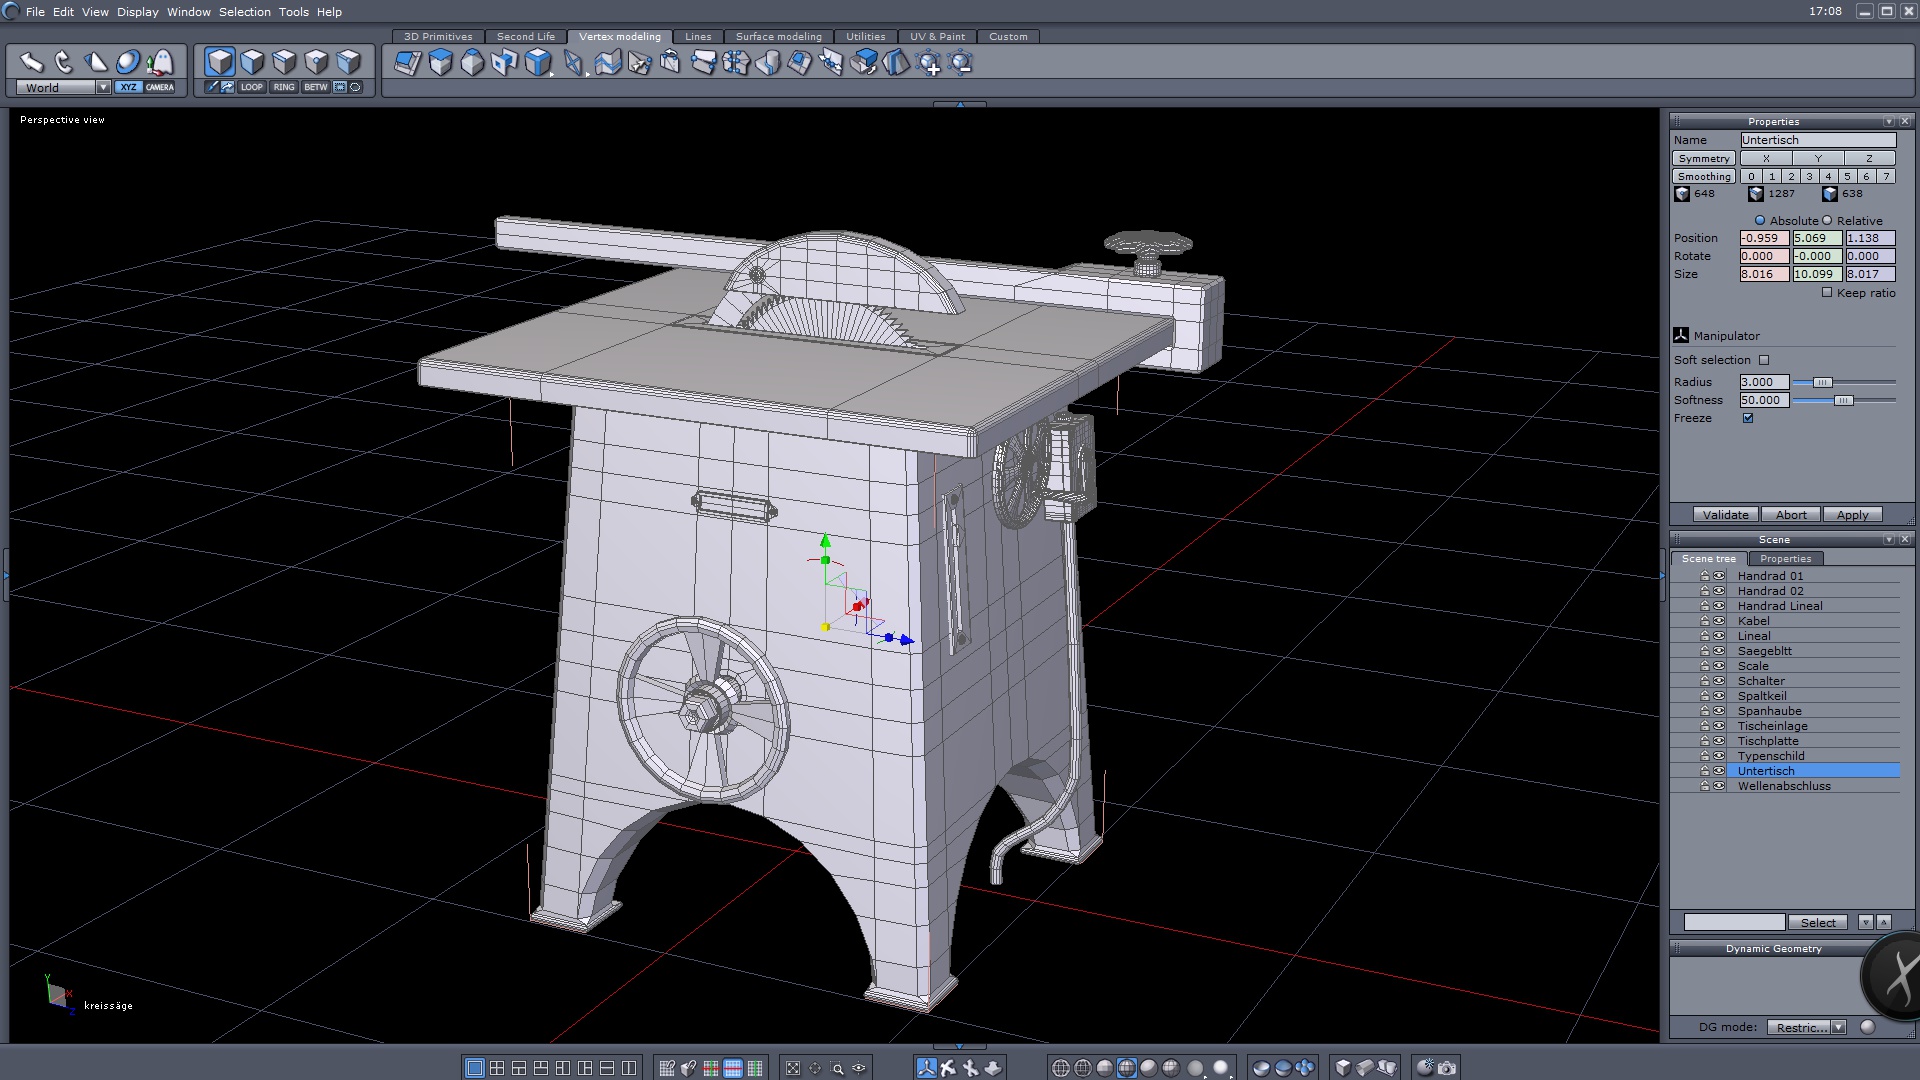The image size is (1920, 1080).
Task: Open the World coordinate dropdown
Action: click(103, 87)
